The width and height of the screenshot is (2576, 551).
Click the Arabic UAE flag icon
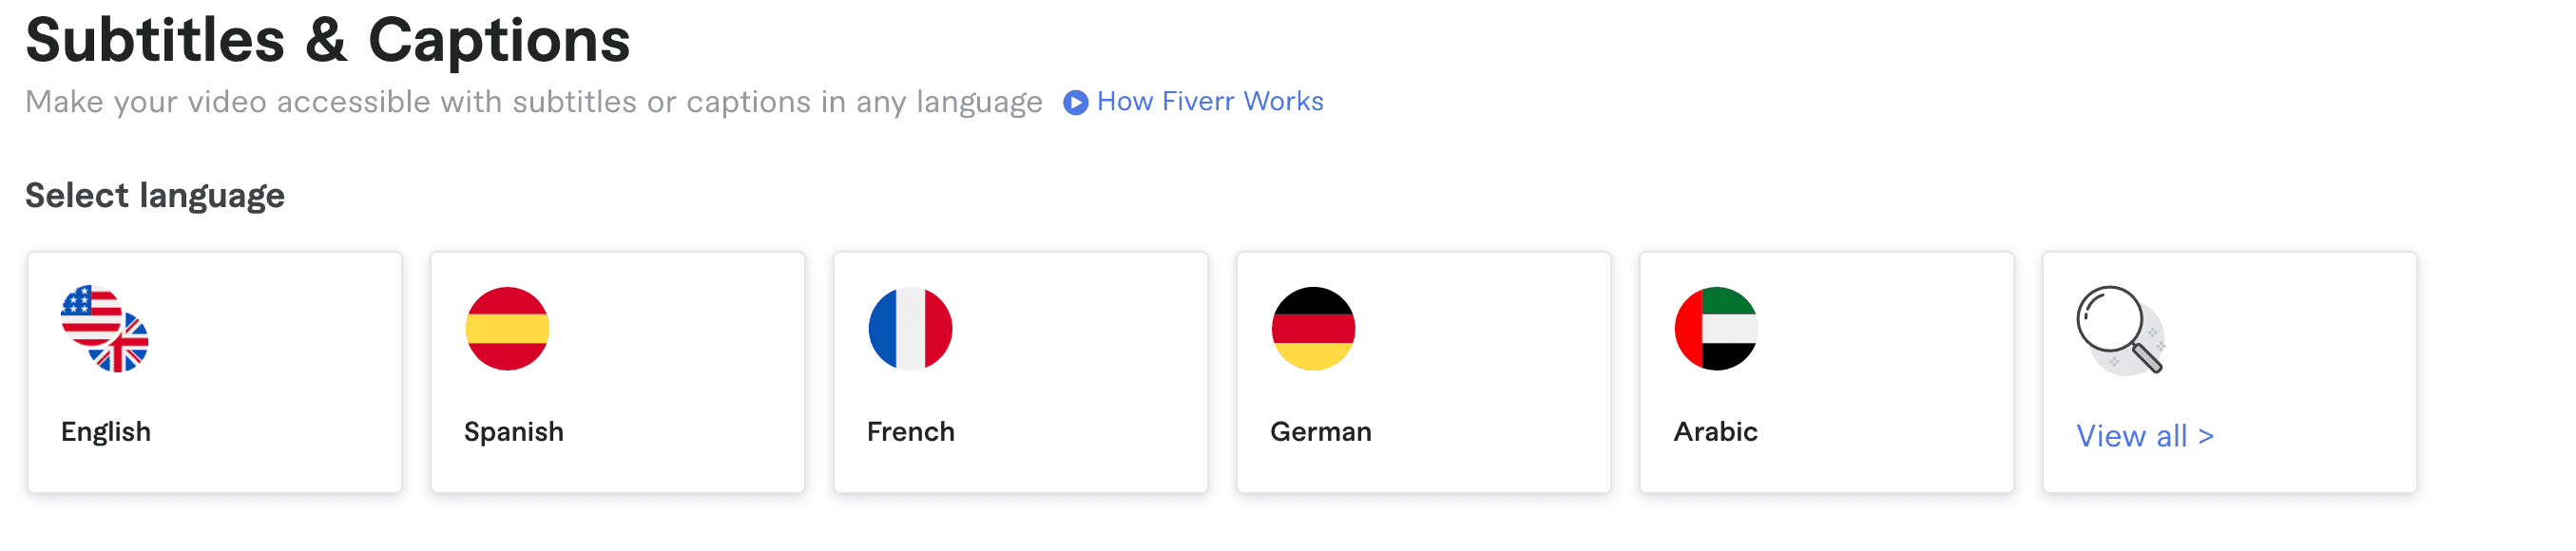pos(1716,329)
